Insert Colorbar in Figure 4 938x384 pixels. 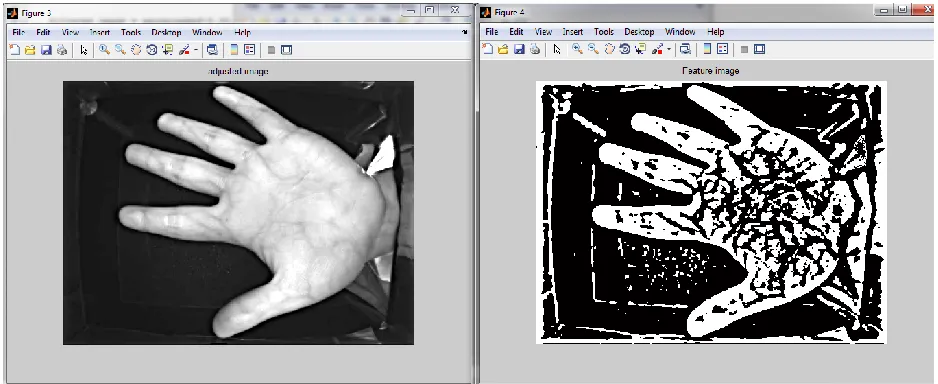[x=707, y=48]
